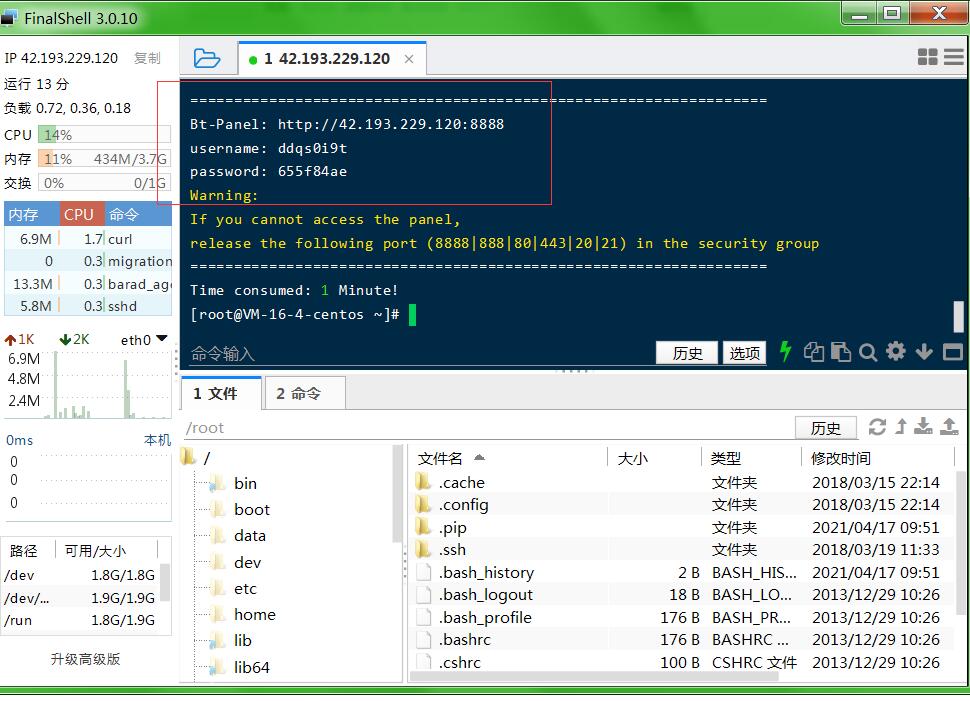Open terminal search with magnifier icon
The image size is (970, 701).
pyautogui.click(x=868, y=352)
